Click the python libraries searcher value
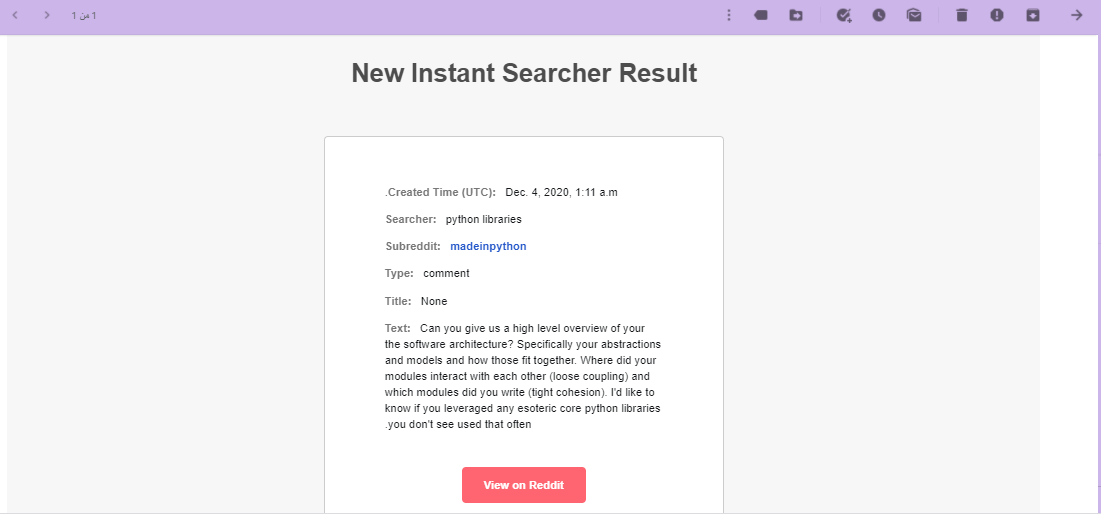1101x516 pixels. pyautogui.click(x=484, y=219)
